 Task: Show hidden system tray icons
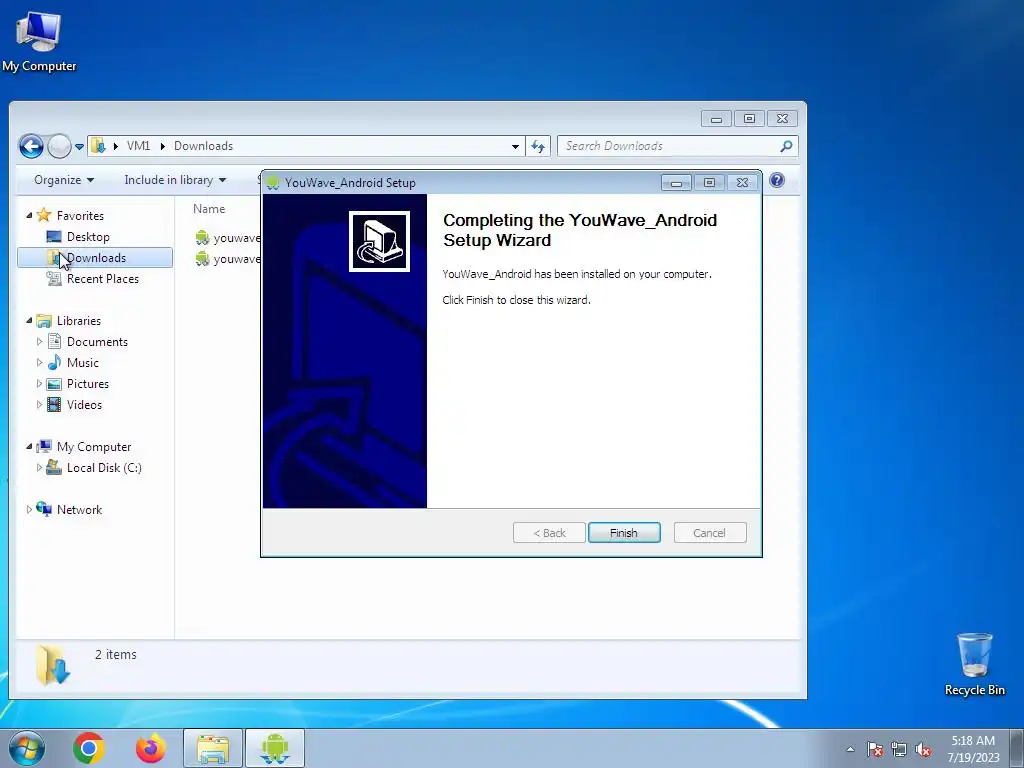click(850, 749)
